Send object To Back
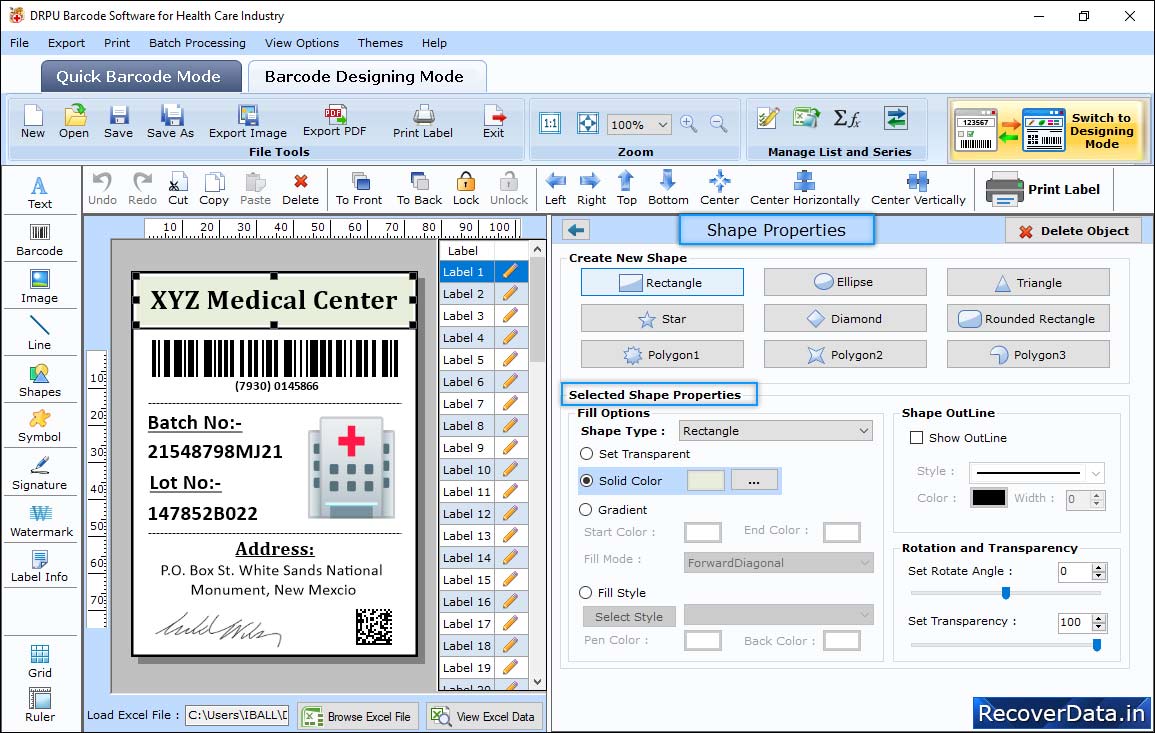The width and height of the screenshot is (1155, 733). click(419, 189)
